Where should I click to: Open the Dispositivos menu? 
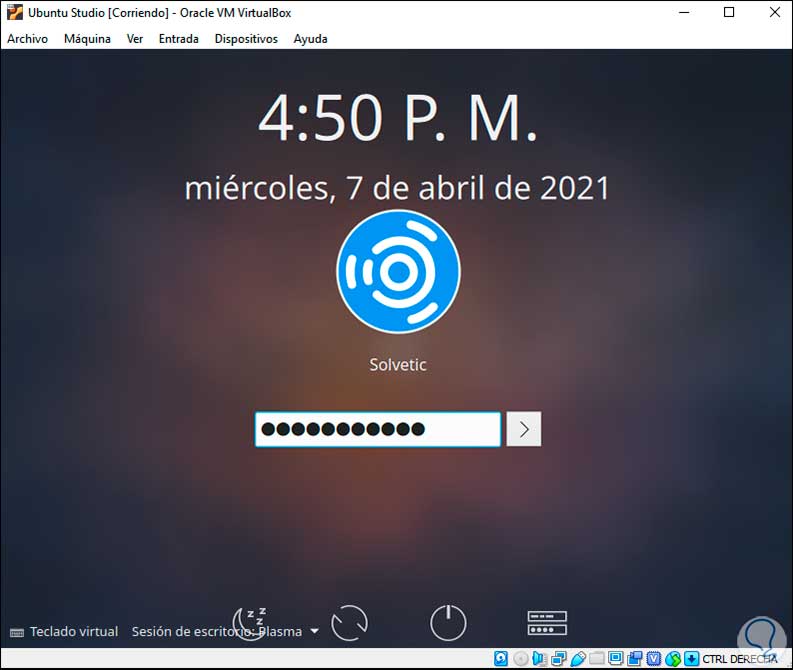click(246, 39)
